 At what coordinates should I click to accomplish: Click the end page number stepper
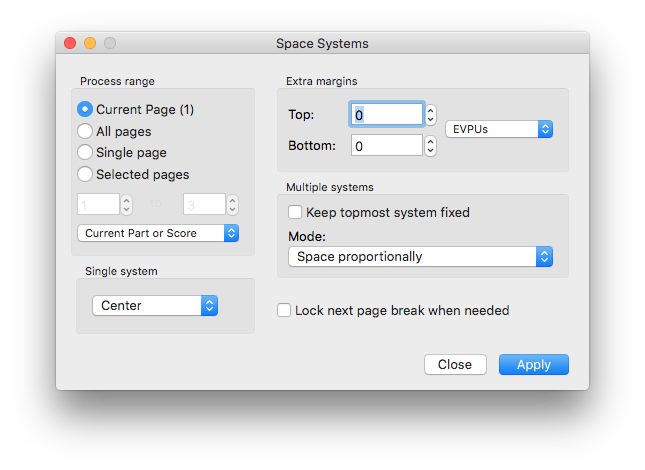pyautogui.click(x=232, y=204)
